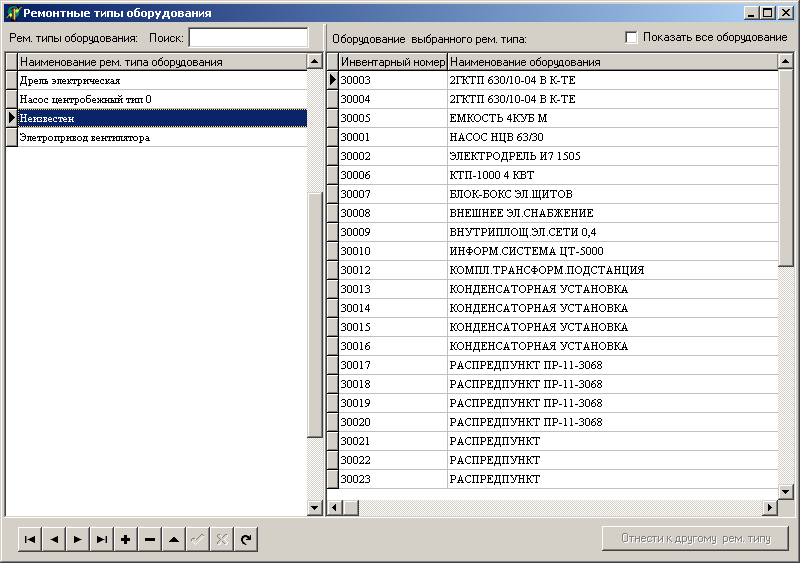Delete record with minus navigator button
The width and height of the screenshot is (800, 563).
point(150,539)
